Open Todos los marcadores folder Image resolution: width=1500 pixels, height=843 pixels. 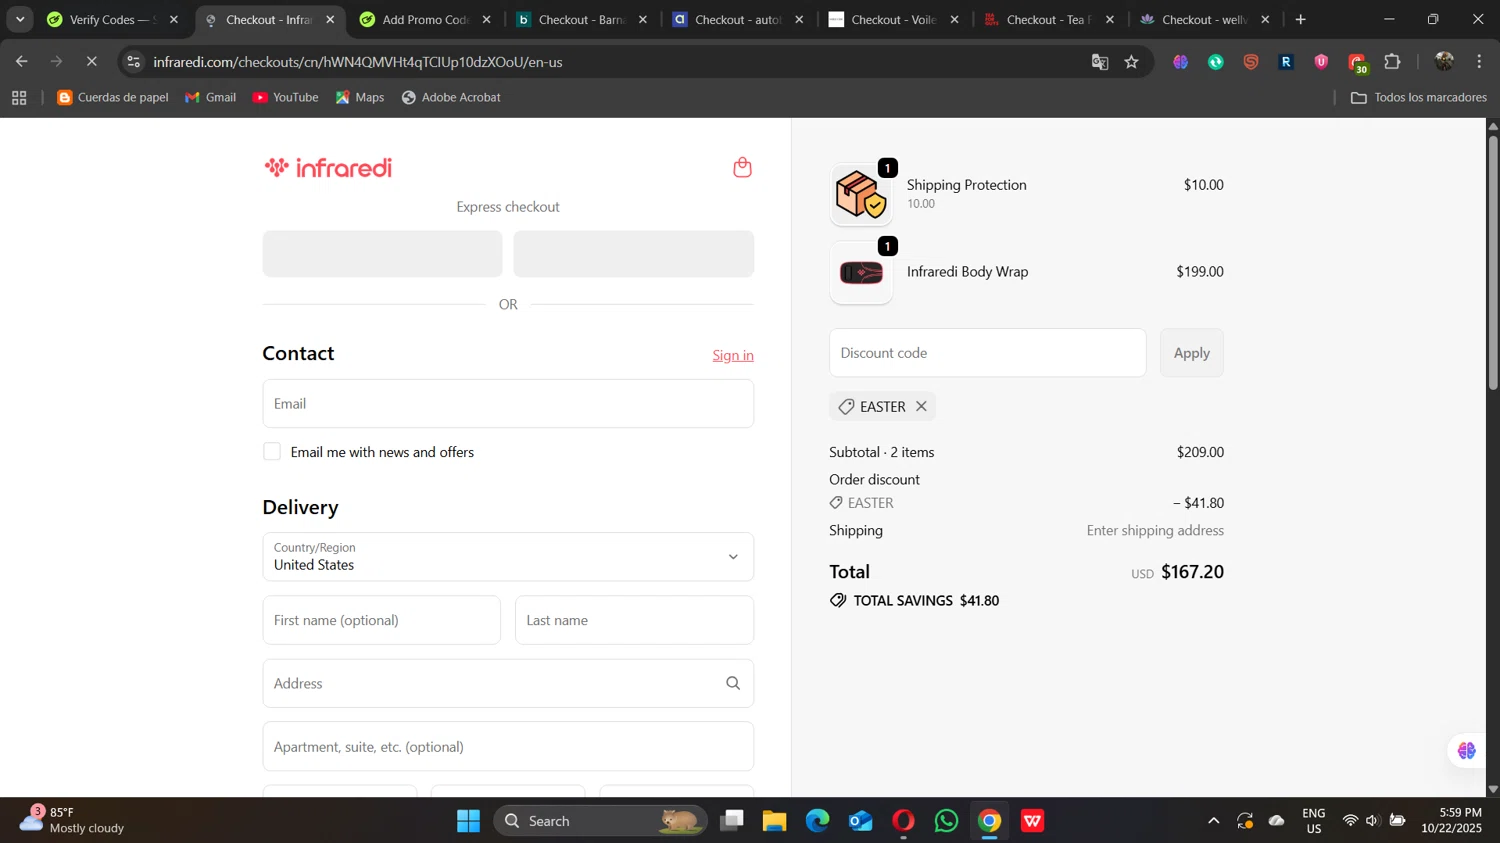pos(1418,97)
